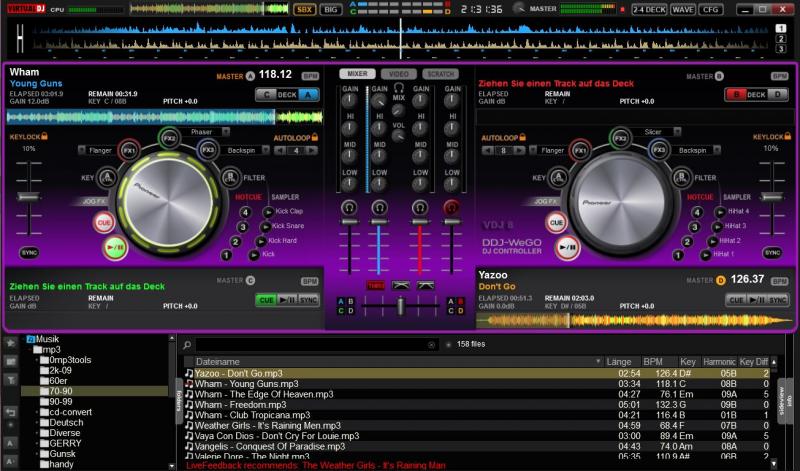
Task: Select the 'Wham - Freedom.mp3' track row
Action: click(479, 405)
